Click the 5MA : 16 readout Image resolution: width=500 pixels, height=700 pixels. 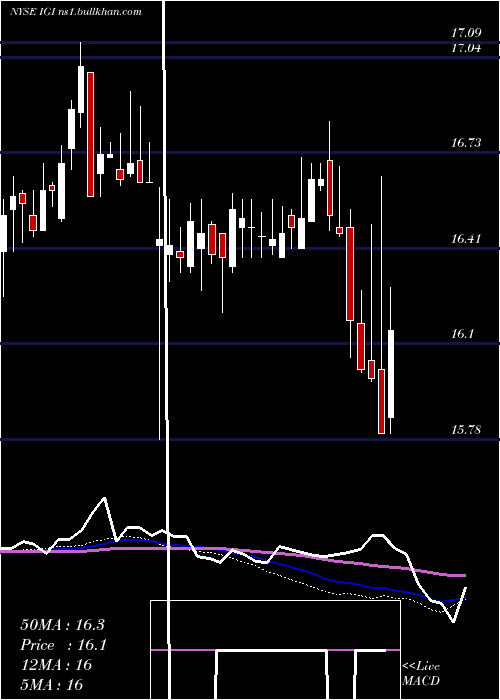tap(52, 684)
